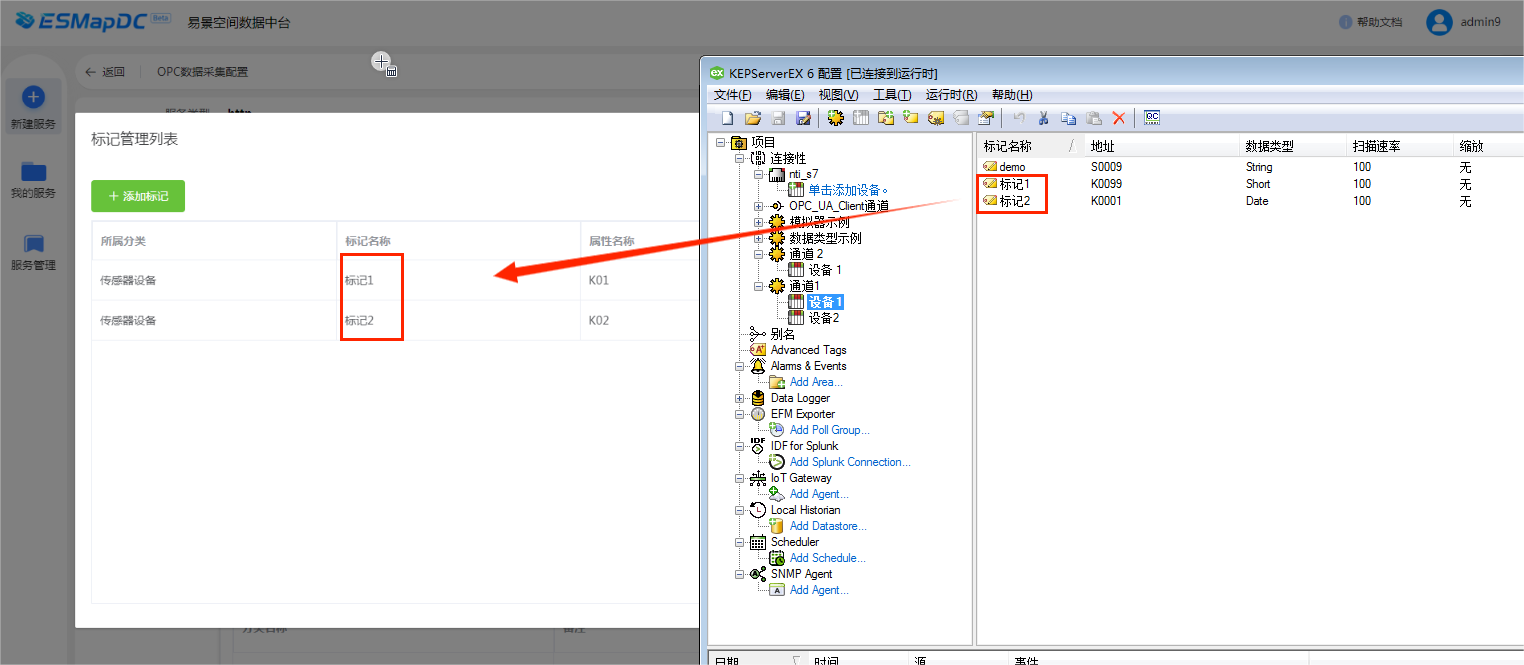Click the green 添加标记 button

point(138,196)
